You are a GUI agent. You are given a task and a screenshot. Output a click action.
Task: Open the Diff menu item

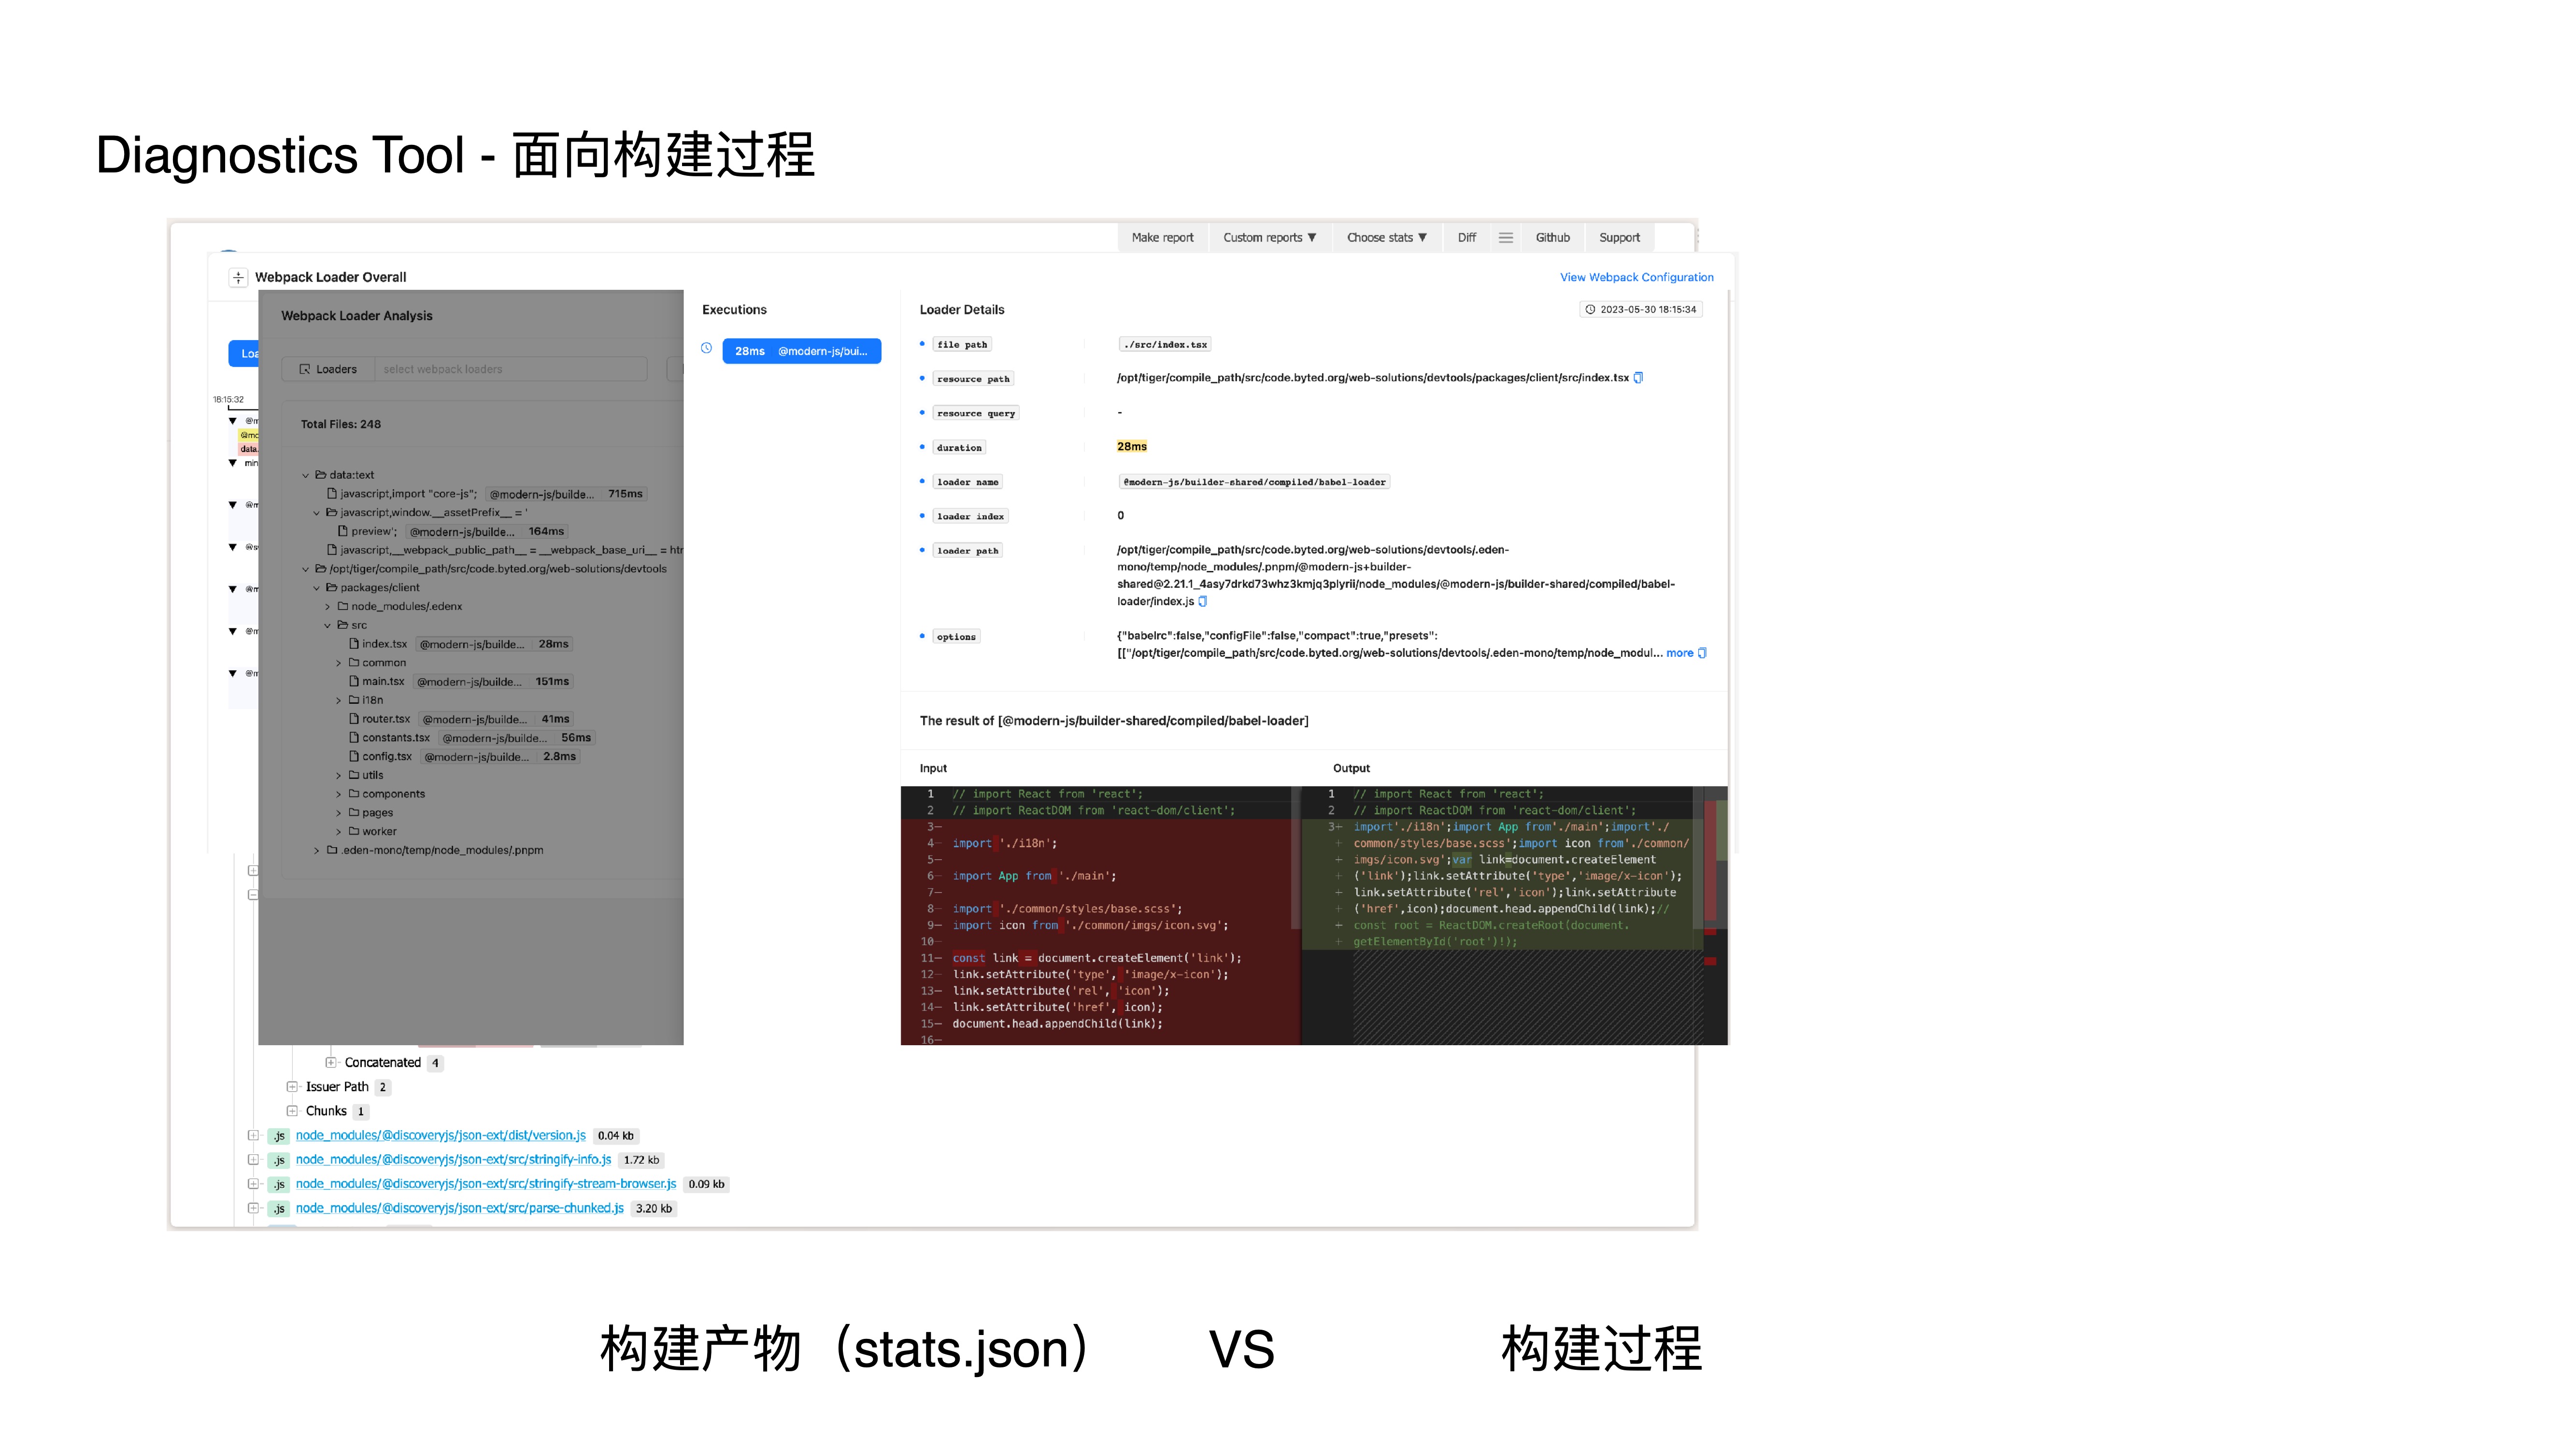(x=1466, y=238)
